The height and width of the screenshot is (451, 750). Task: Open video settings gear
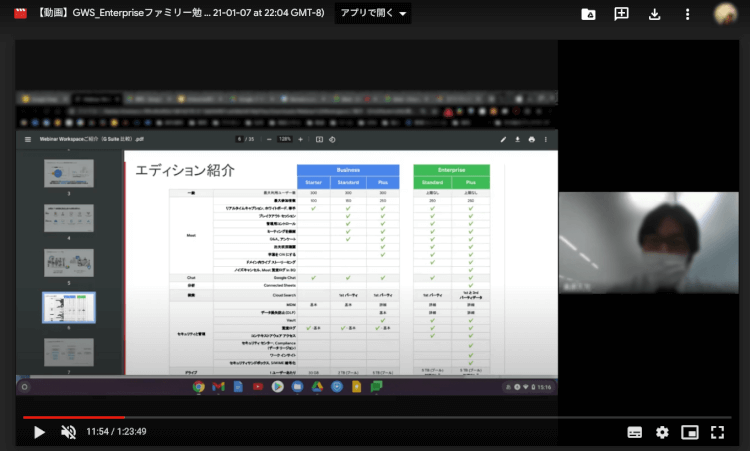point(662,432)
